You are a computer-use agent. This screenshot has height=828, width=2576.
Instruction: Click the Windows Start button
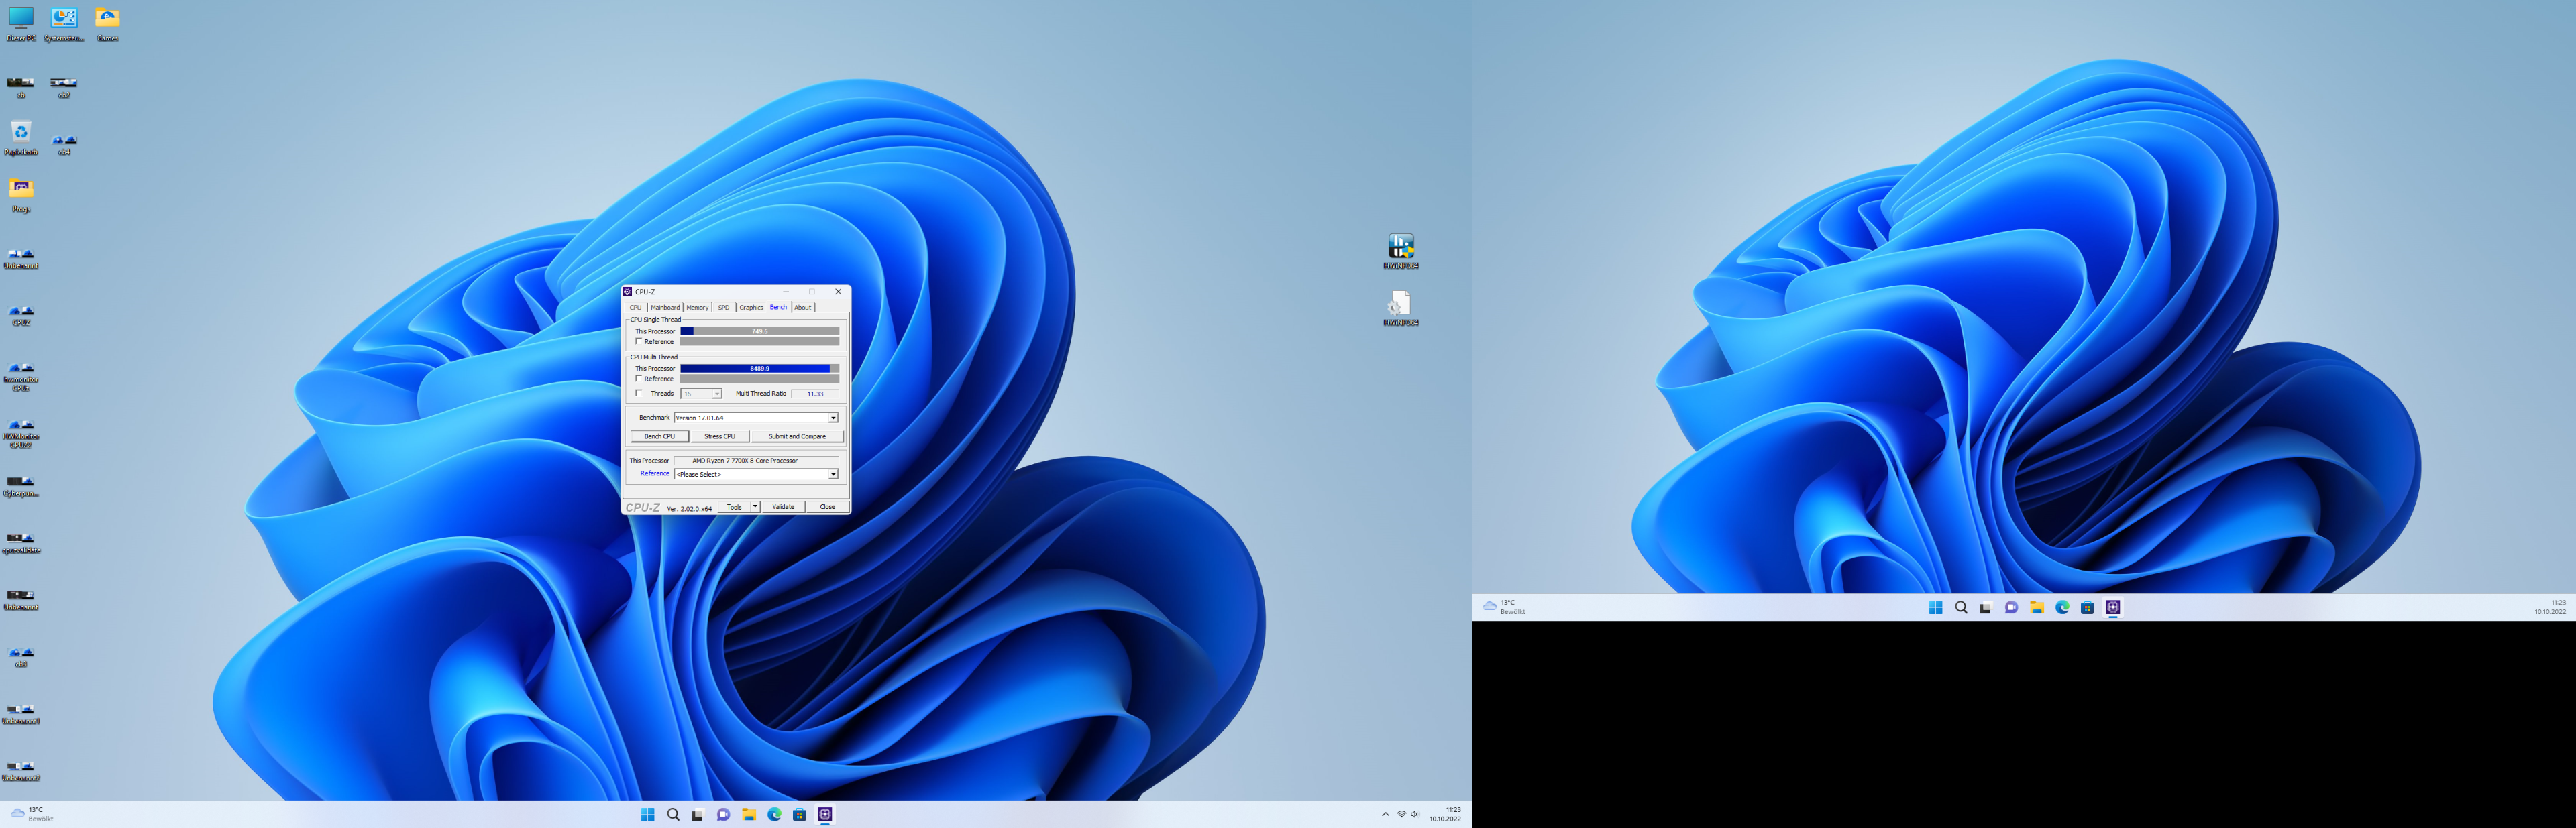coord(647,814)
